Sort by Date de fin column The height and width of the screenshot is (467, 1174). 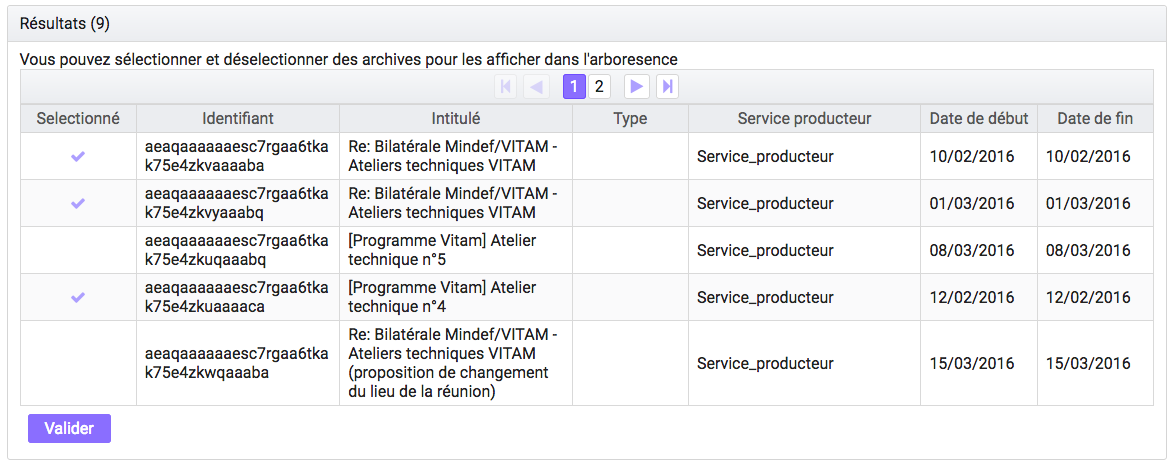1095,118
